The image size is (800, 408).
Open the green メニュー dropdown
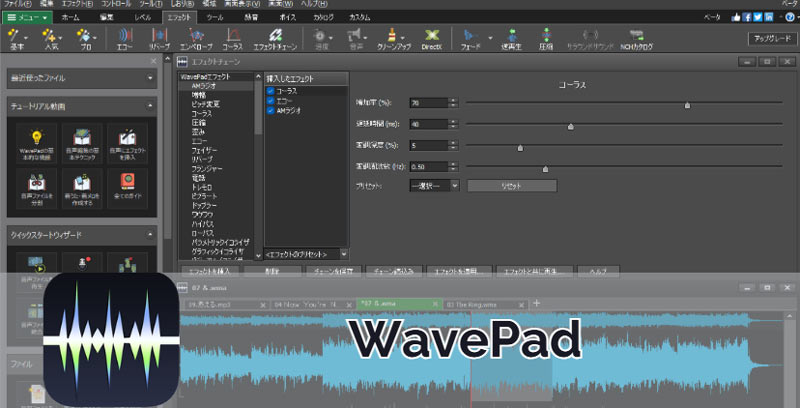pyautogui.click(x=27, y=17)
